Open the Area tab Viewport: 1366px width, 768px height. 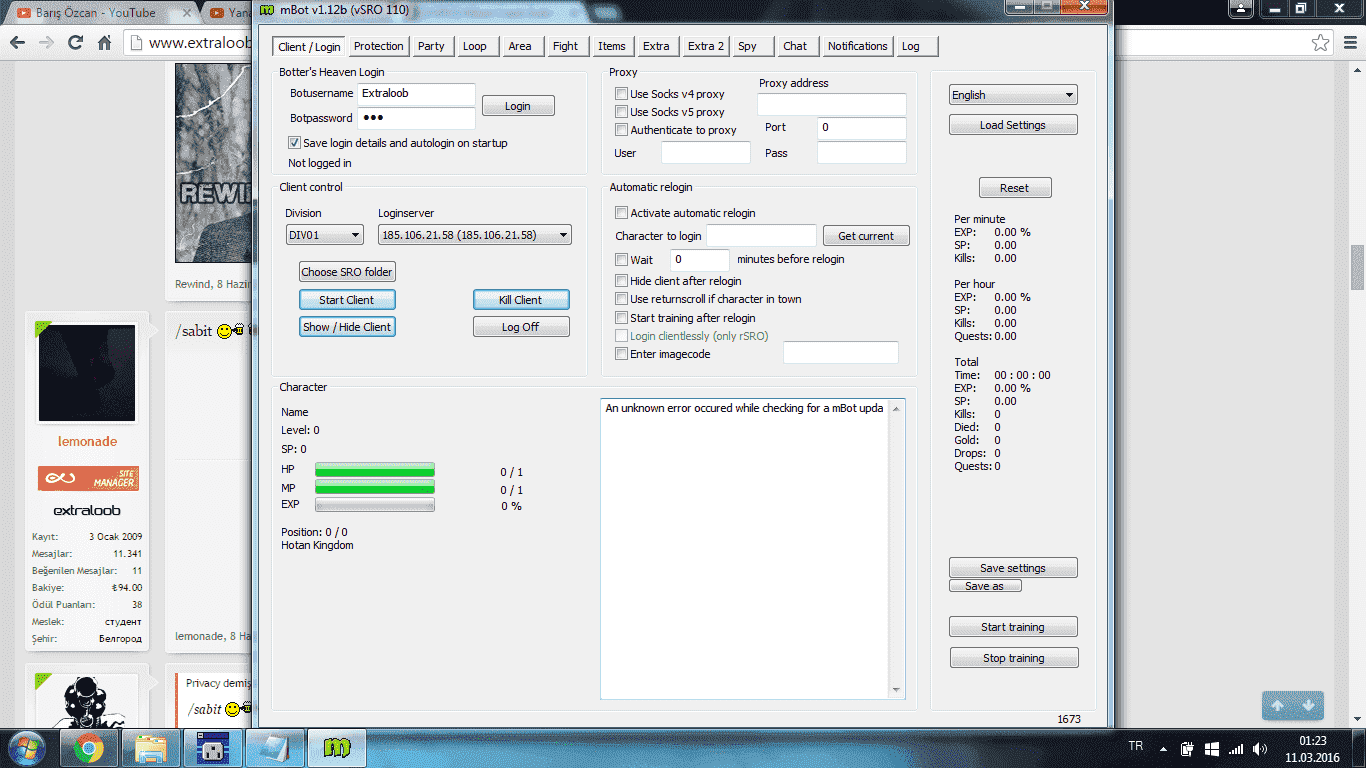(520, 46)
